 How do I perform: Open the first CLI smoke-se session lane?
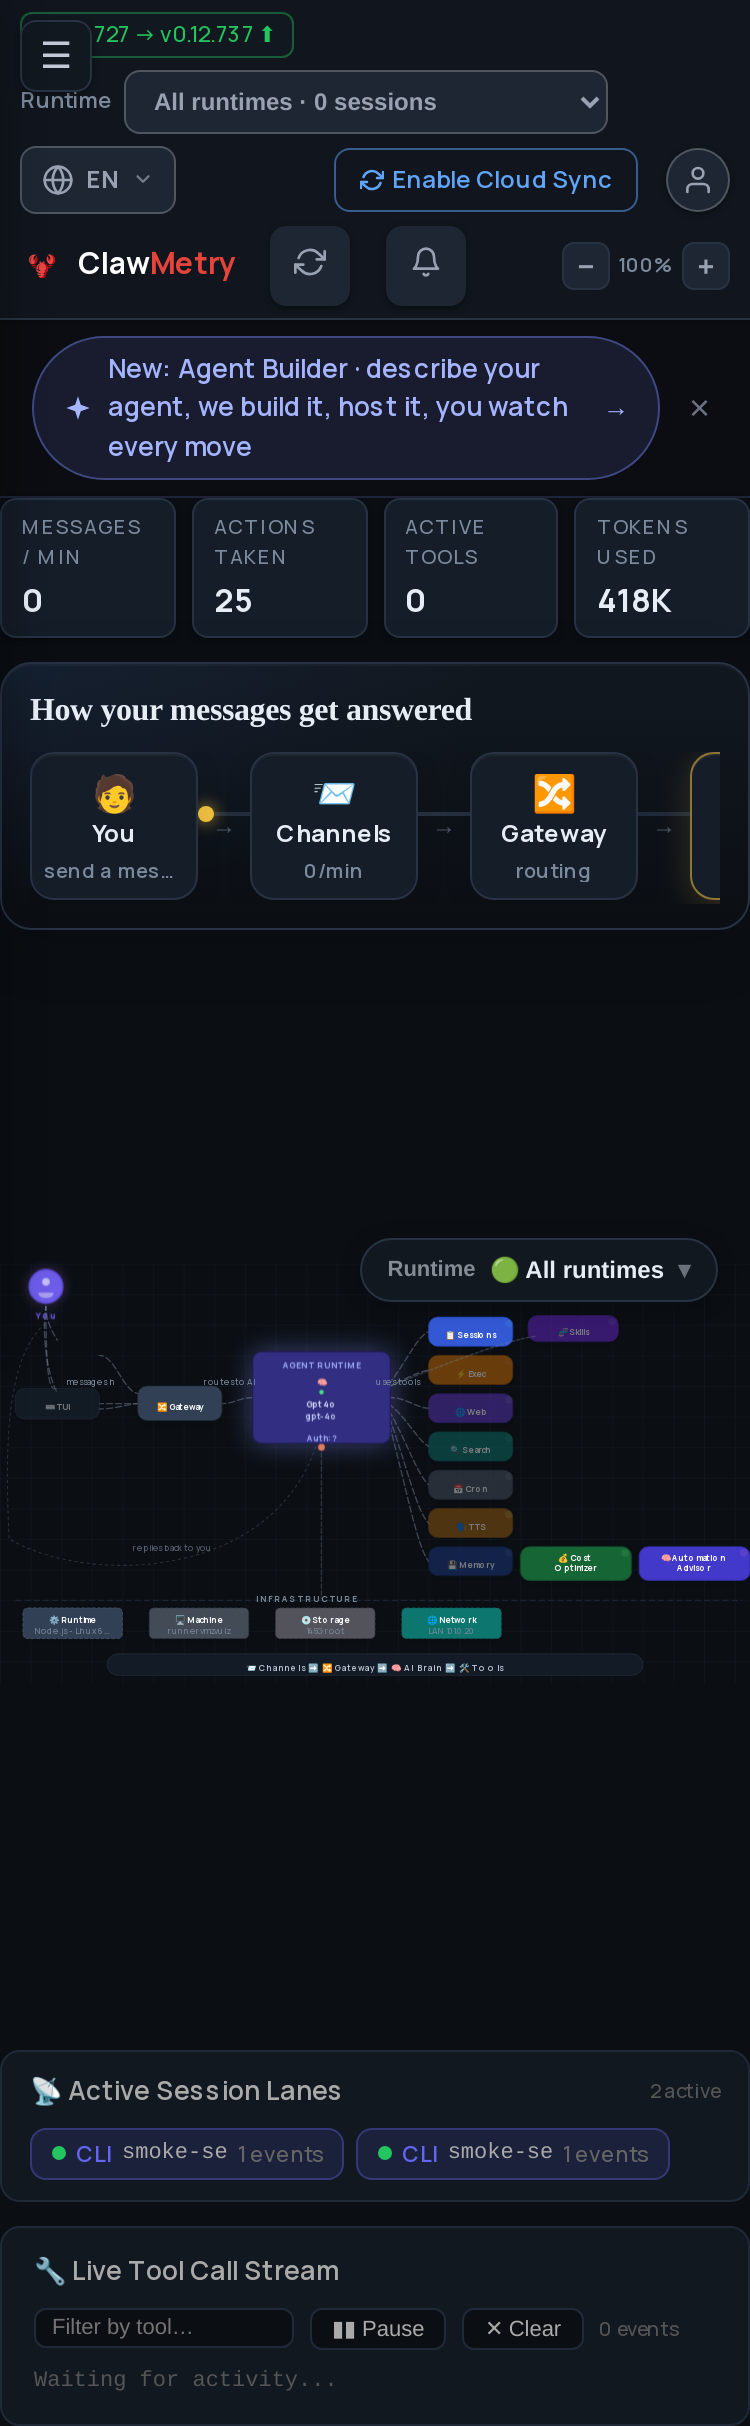coord(187,2153)
